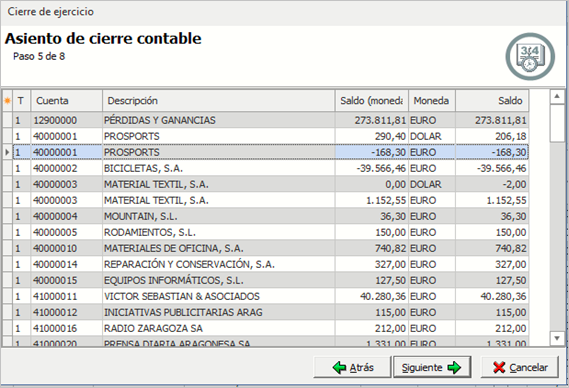The image size is (569, 388).
Task: Click the 150,00 saldo cell
Action: pyautogui.click(x=492, y=232)
